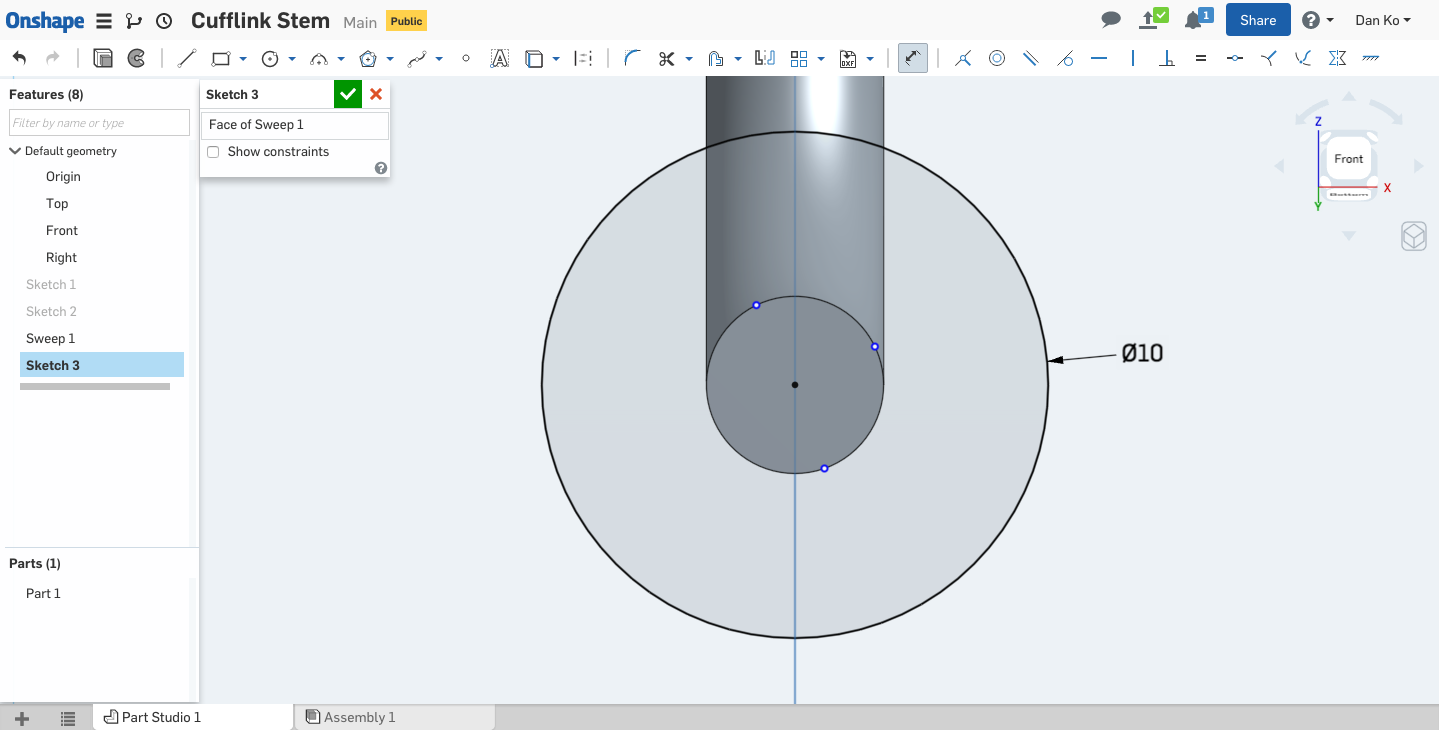This screenshot has height=730, width=1439.
Task: Collapse the Default geometry folder
Action: tap(15, 151)
